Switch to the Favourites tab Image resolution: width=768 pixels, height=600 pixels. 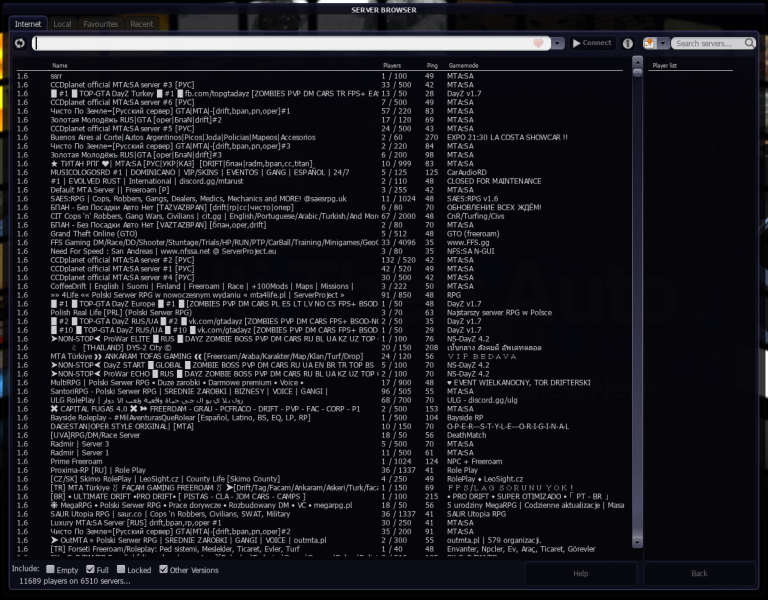tap(100, 23)
